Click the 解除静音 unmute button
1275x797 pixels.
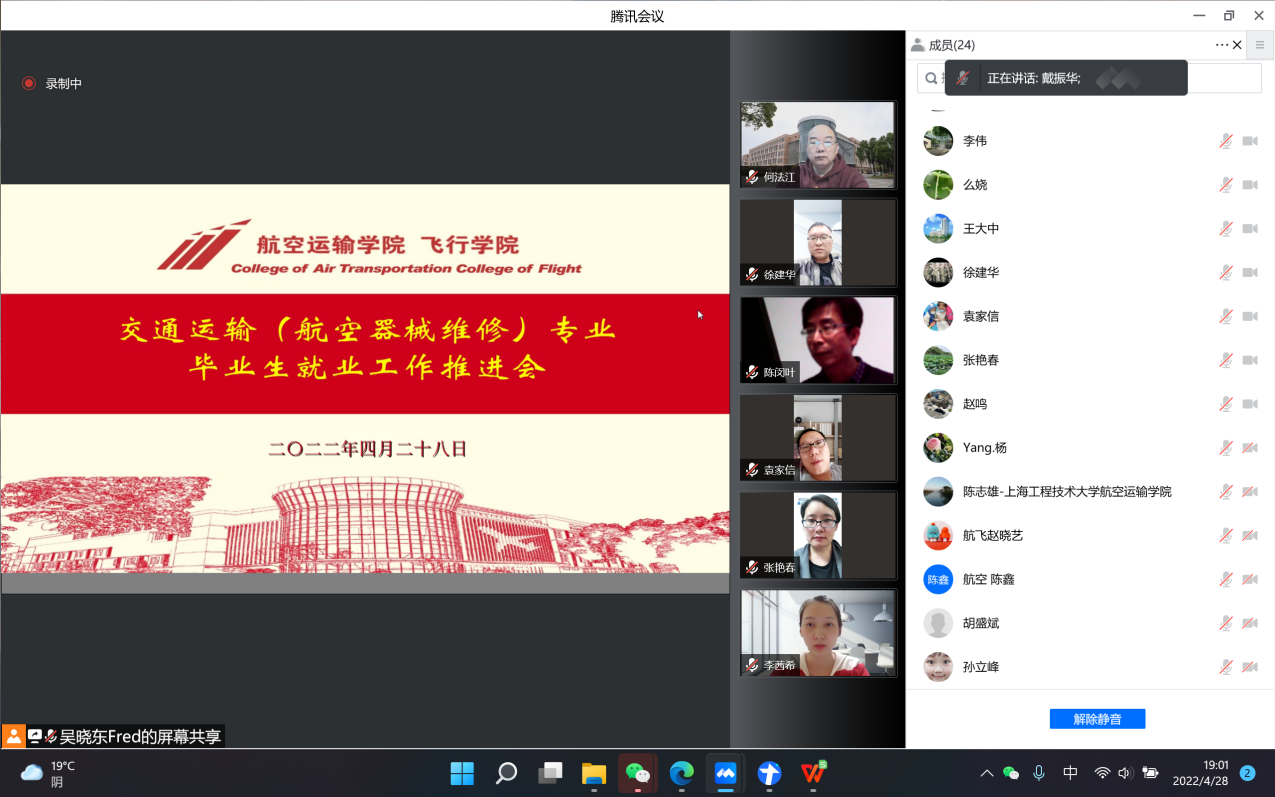[1097, 719]
